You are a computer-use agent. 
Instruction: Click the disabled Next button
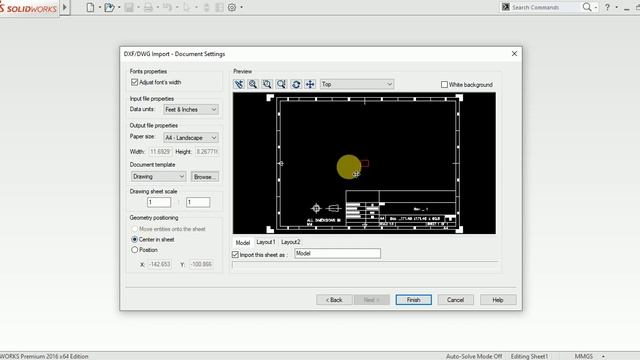point(372,300)
